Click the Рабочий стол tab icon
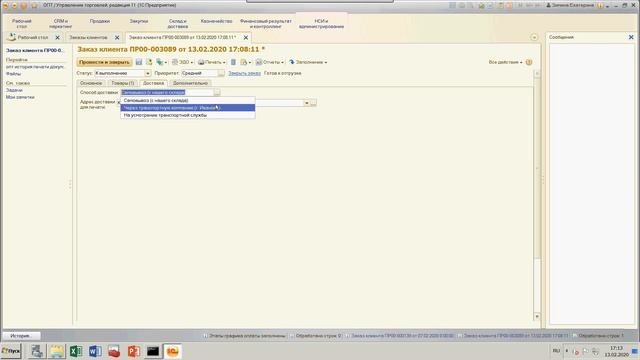This screenshot has height=360, width=640. tap(11, 37)
